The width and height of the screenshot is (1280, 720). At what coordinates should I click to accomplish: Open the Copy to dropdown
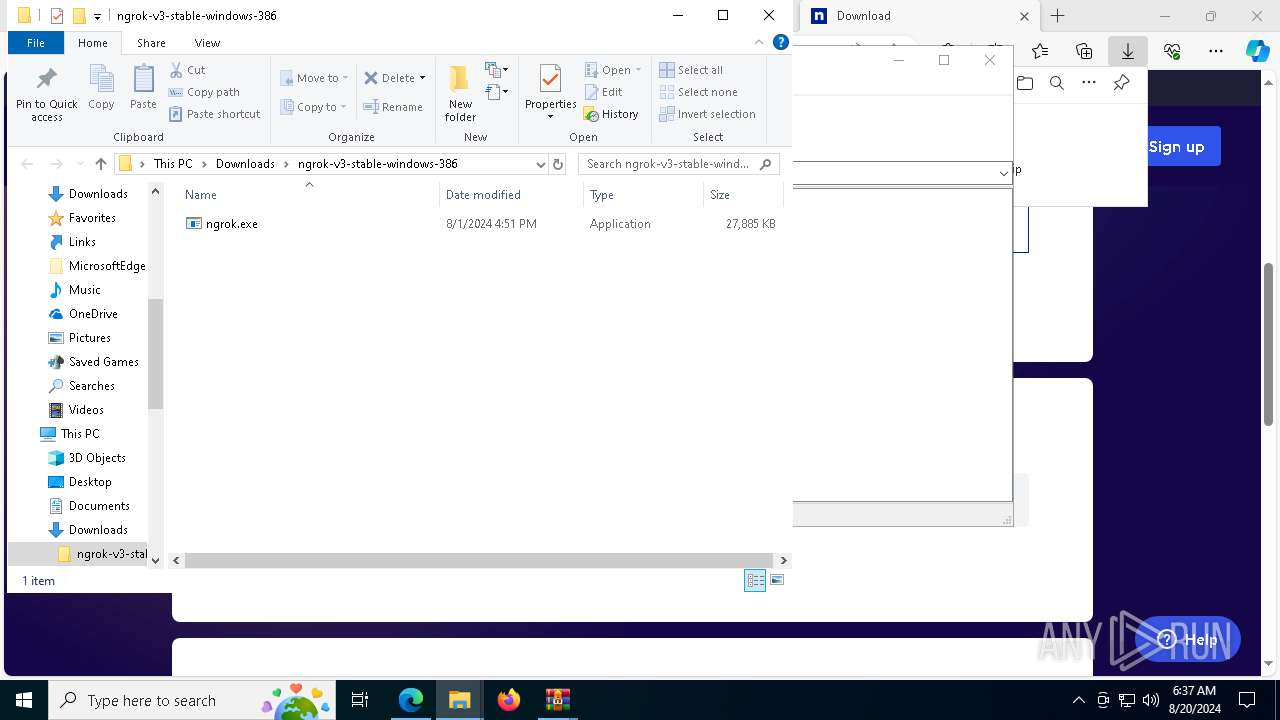click(313, 107)
